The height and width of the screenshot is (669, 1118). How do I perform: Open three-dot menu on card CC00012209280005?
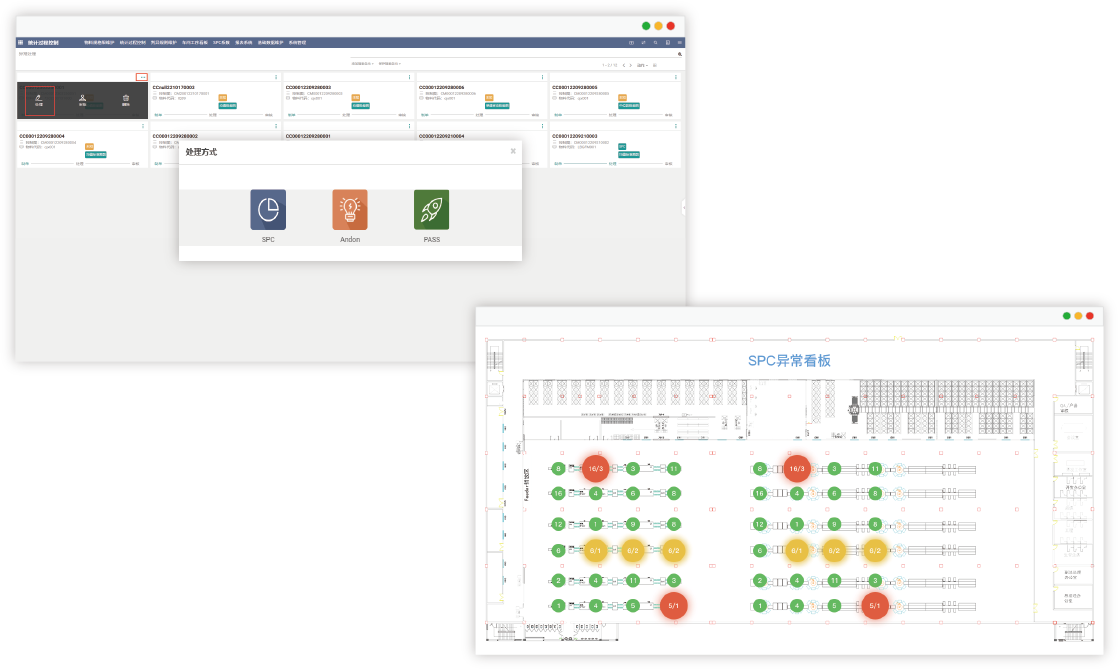[674, 77]
